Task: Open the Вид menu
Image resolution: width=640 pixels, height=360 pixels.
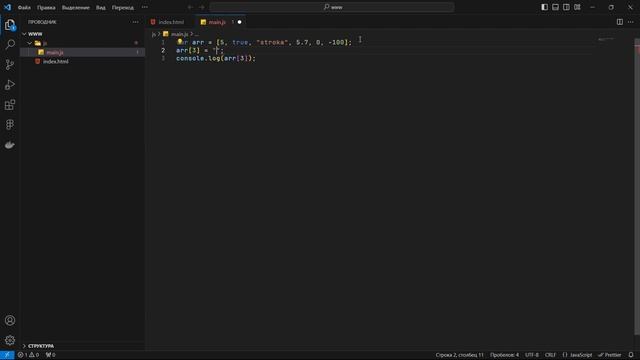Action: pos(100,7)
